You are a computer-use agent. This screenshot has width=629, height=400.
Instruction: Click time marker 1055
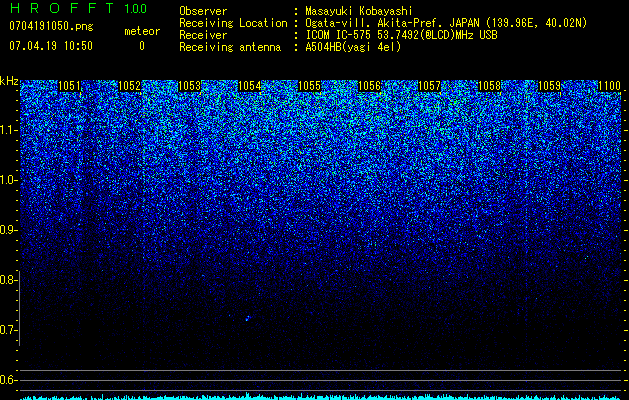pos(310,86)
